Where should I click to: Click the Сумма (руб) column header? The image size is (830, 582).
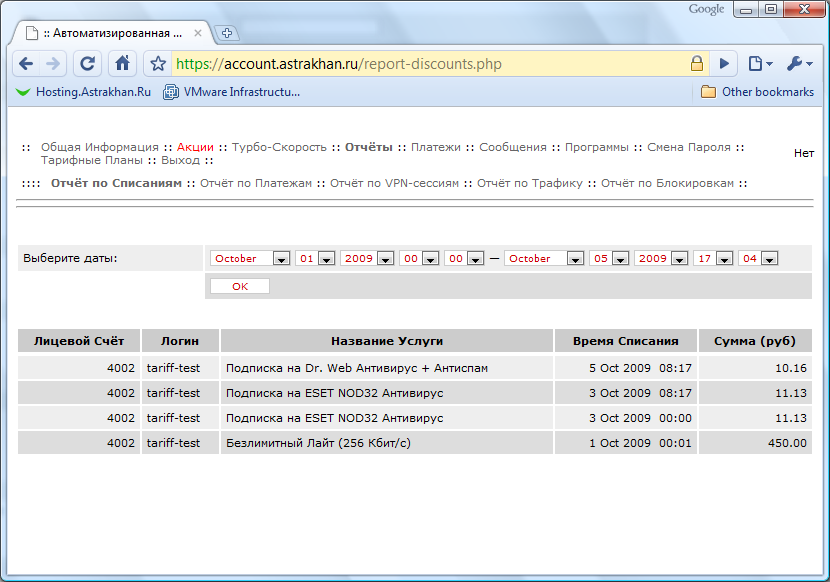[x=755, y=341]
